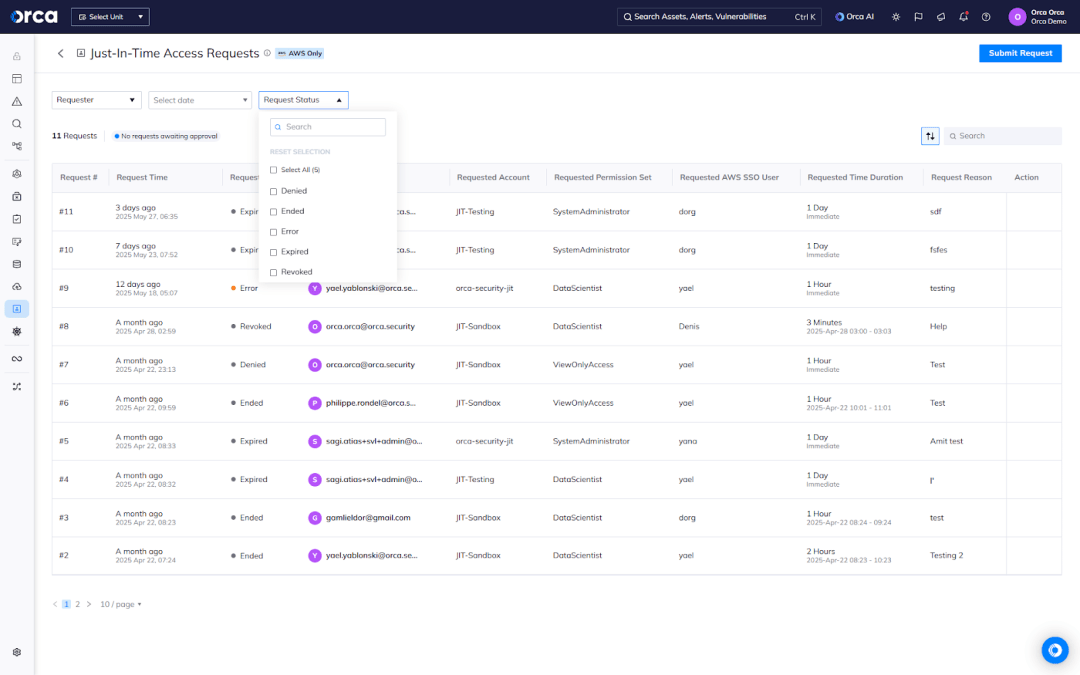The height and width of the screenshot is (675, 1080).
Task: Click the alerts triangle icon in sidebar
Action: (x=17, y=101)
